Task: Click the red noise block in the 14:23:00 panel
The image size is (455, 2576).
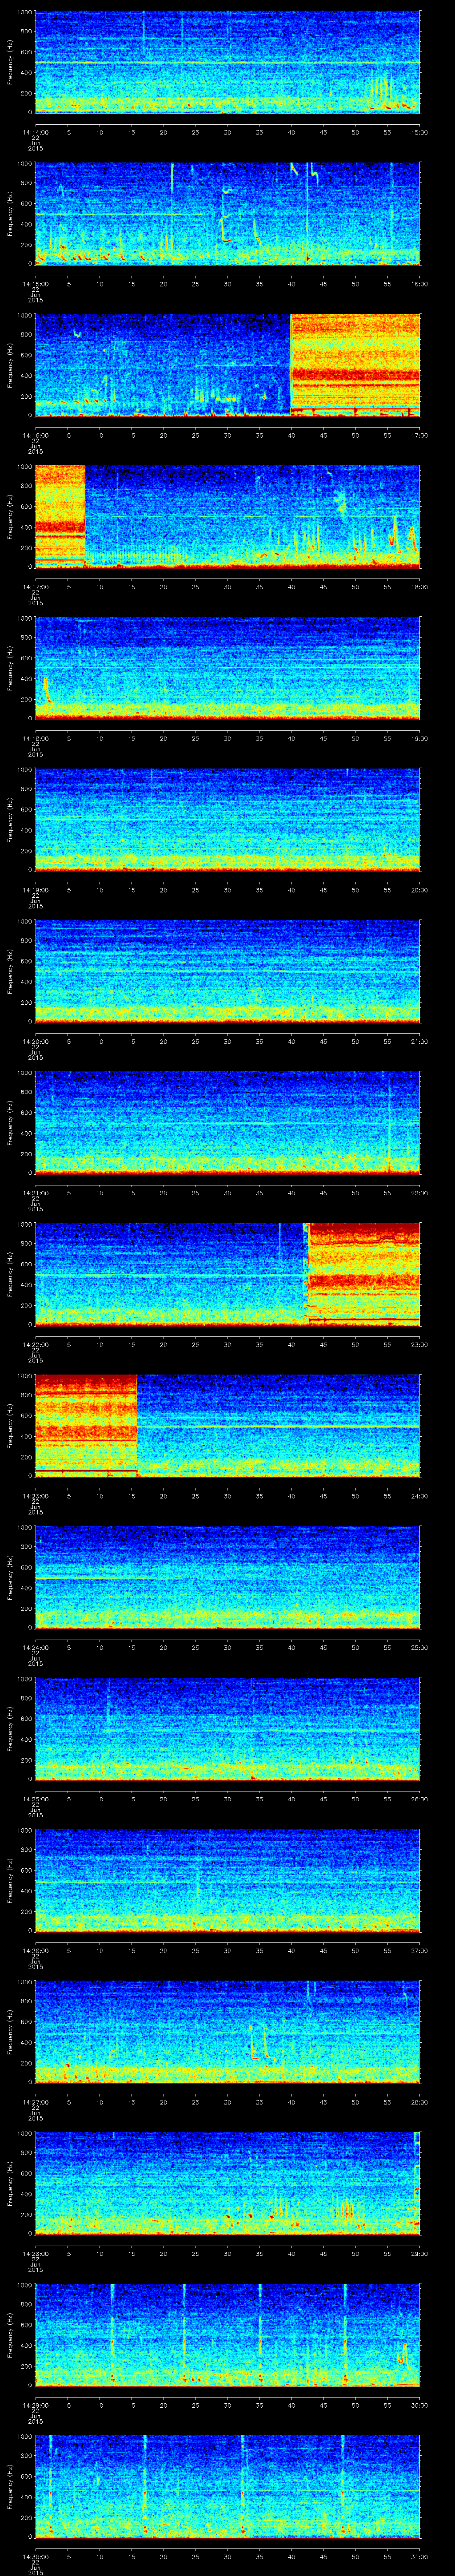Action: (x=86, y=1425)
